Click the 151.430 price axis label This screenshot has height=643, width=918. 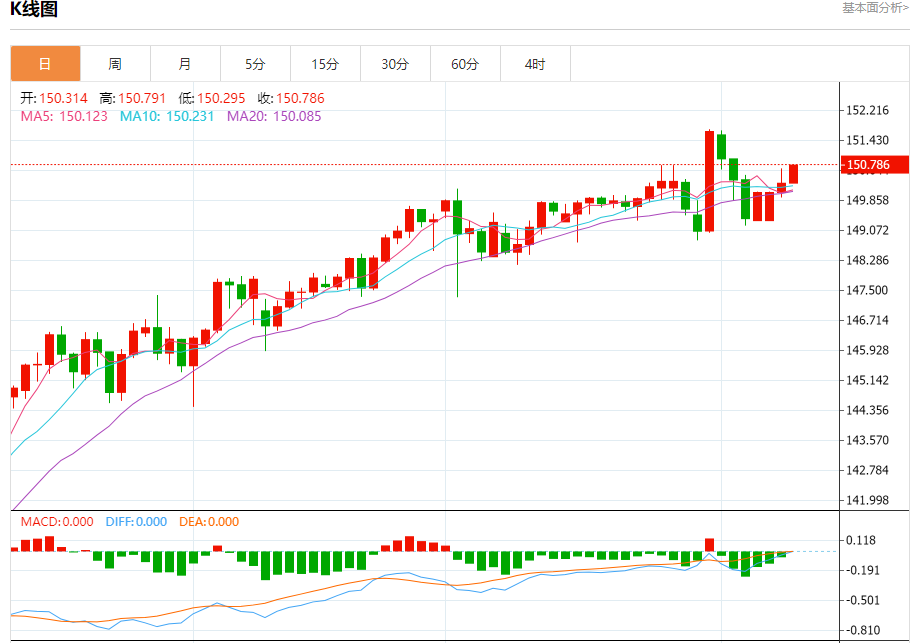(868, 140)
